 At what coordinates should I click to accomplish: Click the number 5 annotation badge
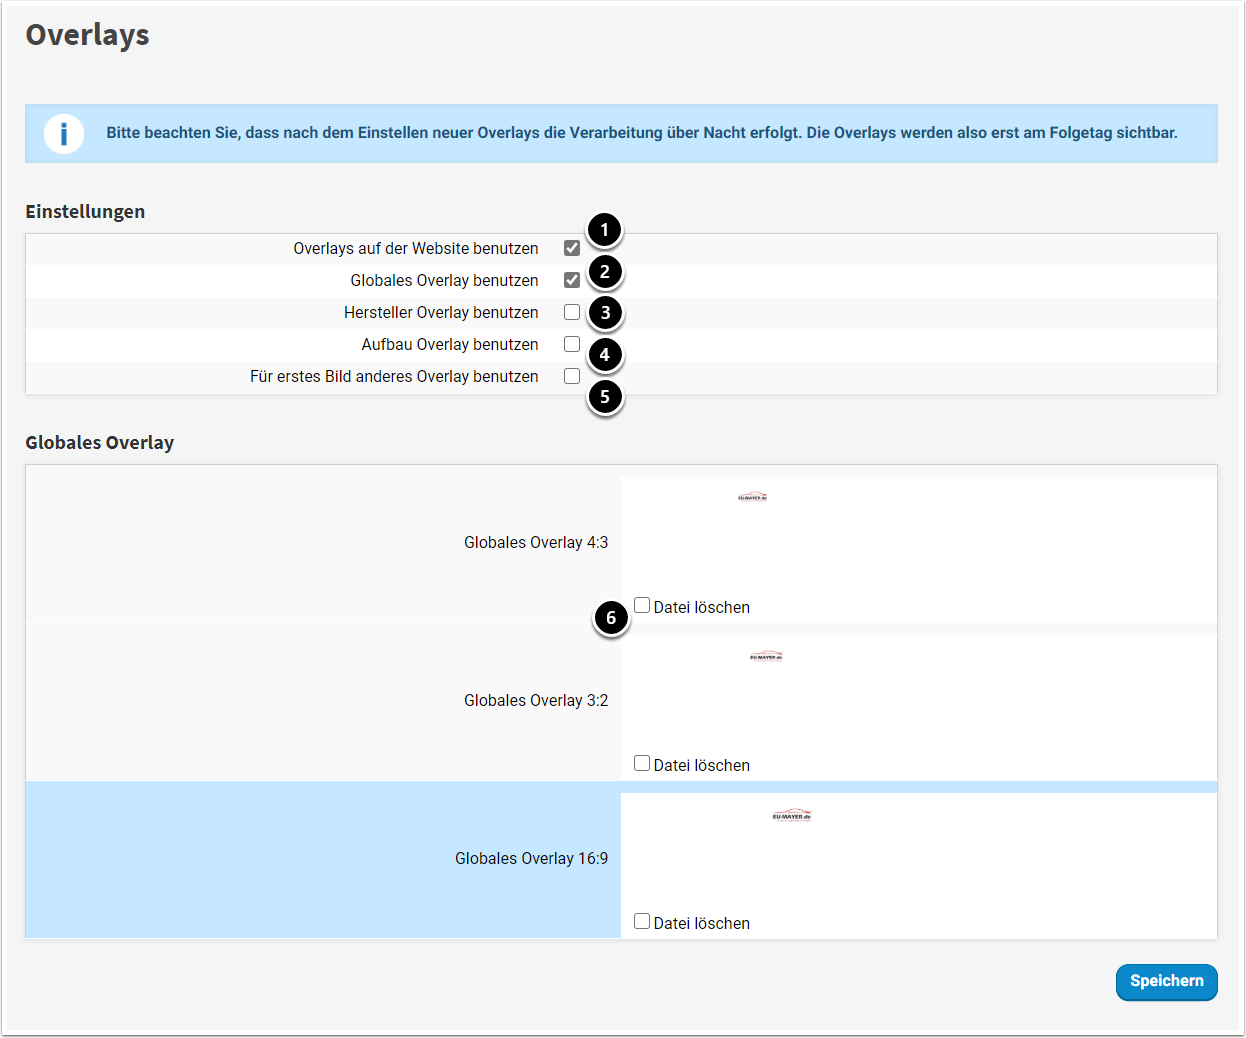click(x=604, y=397)
